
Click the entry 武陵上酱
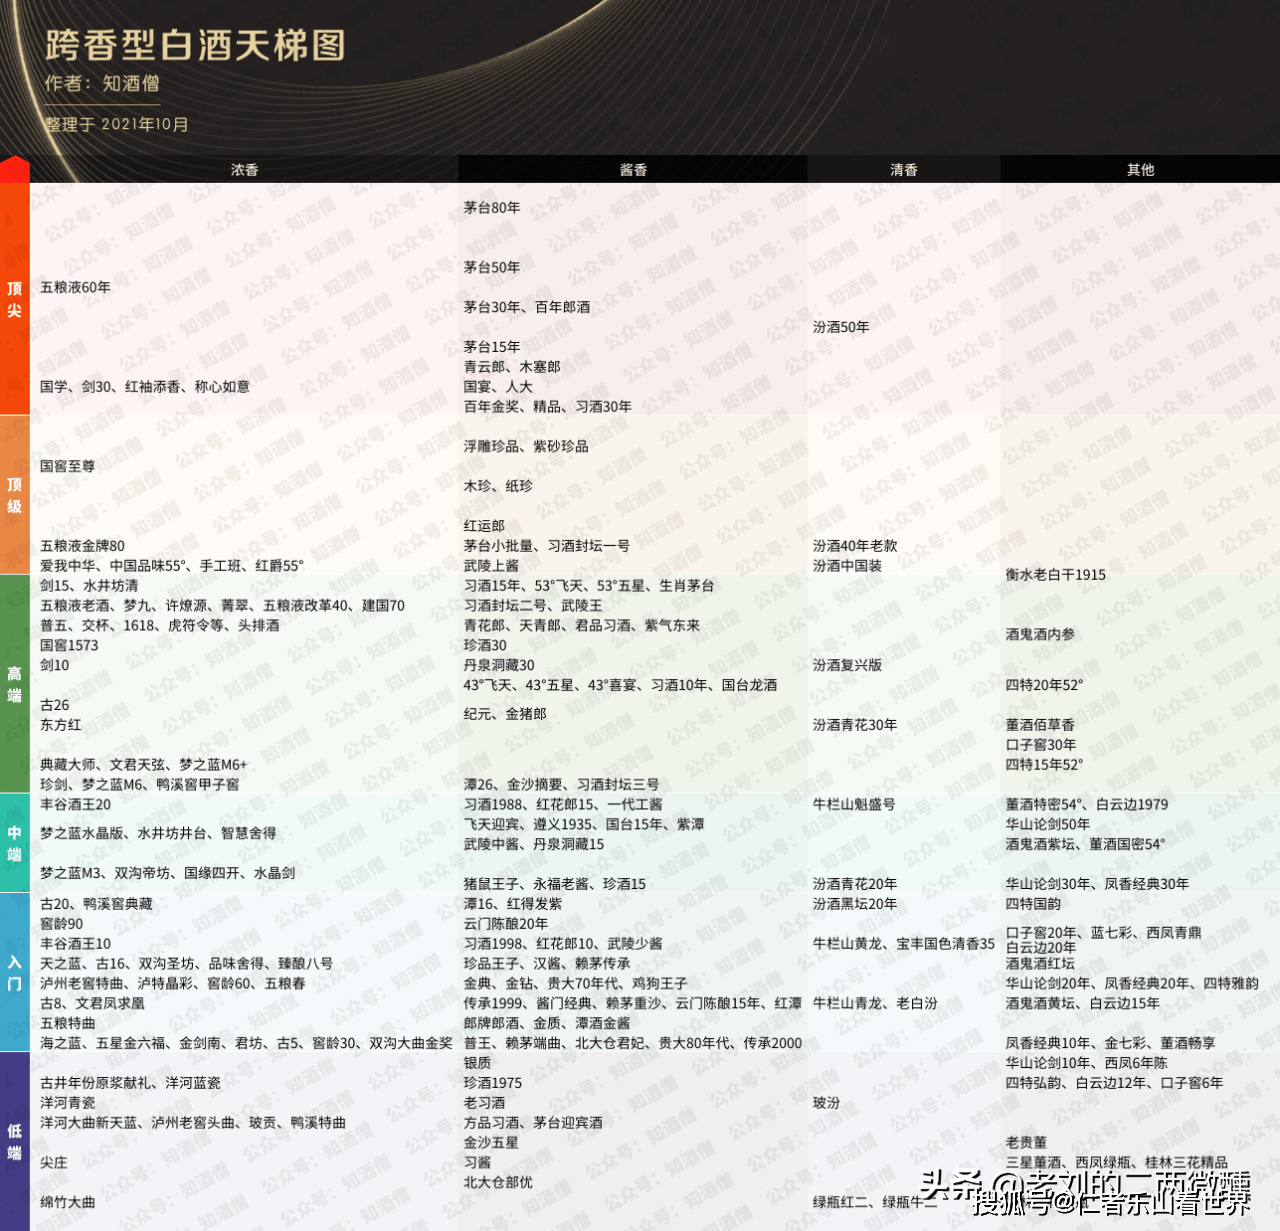coord(491,566)
